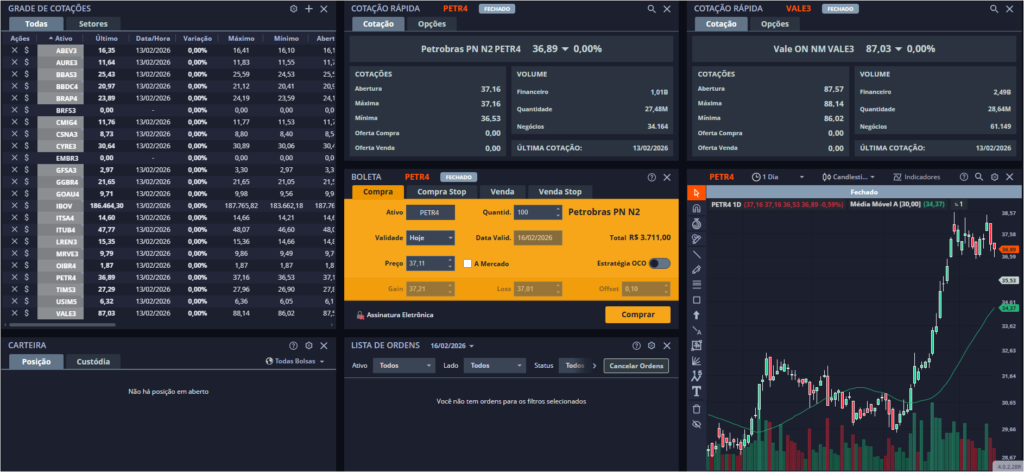This screenshot has height=472, width=1024.
Task: Open settings gear of Grade de Cotações
Action: click(x=293, y=9)
